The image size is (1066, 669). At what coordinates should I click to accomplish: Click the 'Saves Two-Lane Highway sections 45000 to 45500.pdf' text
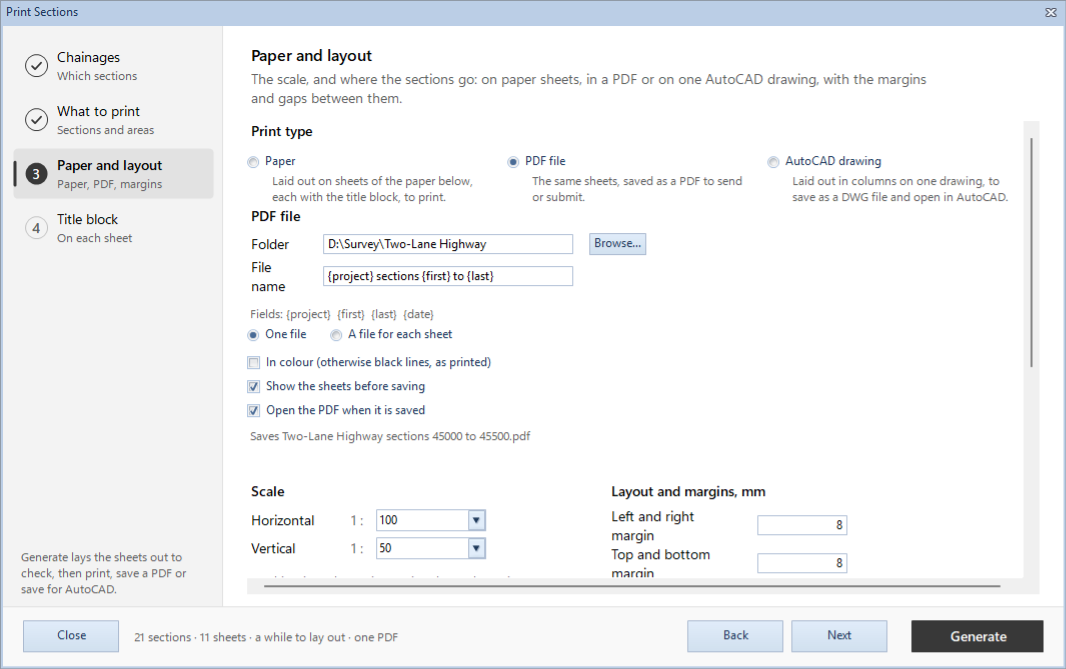[390, 436]
